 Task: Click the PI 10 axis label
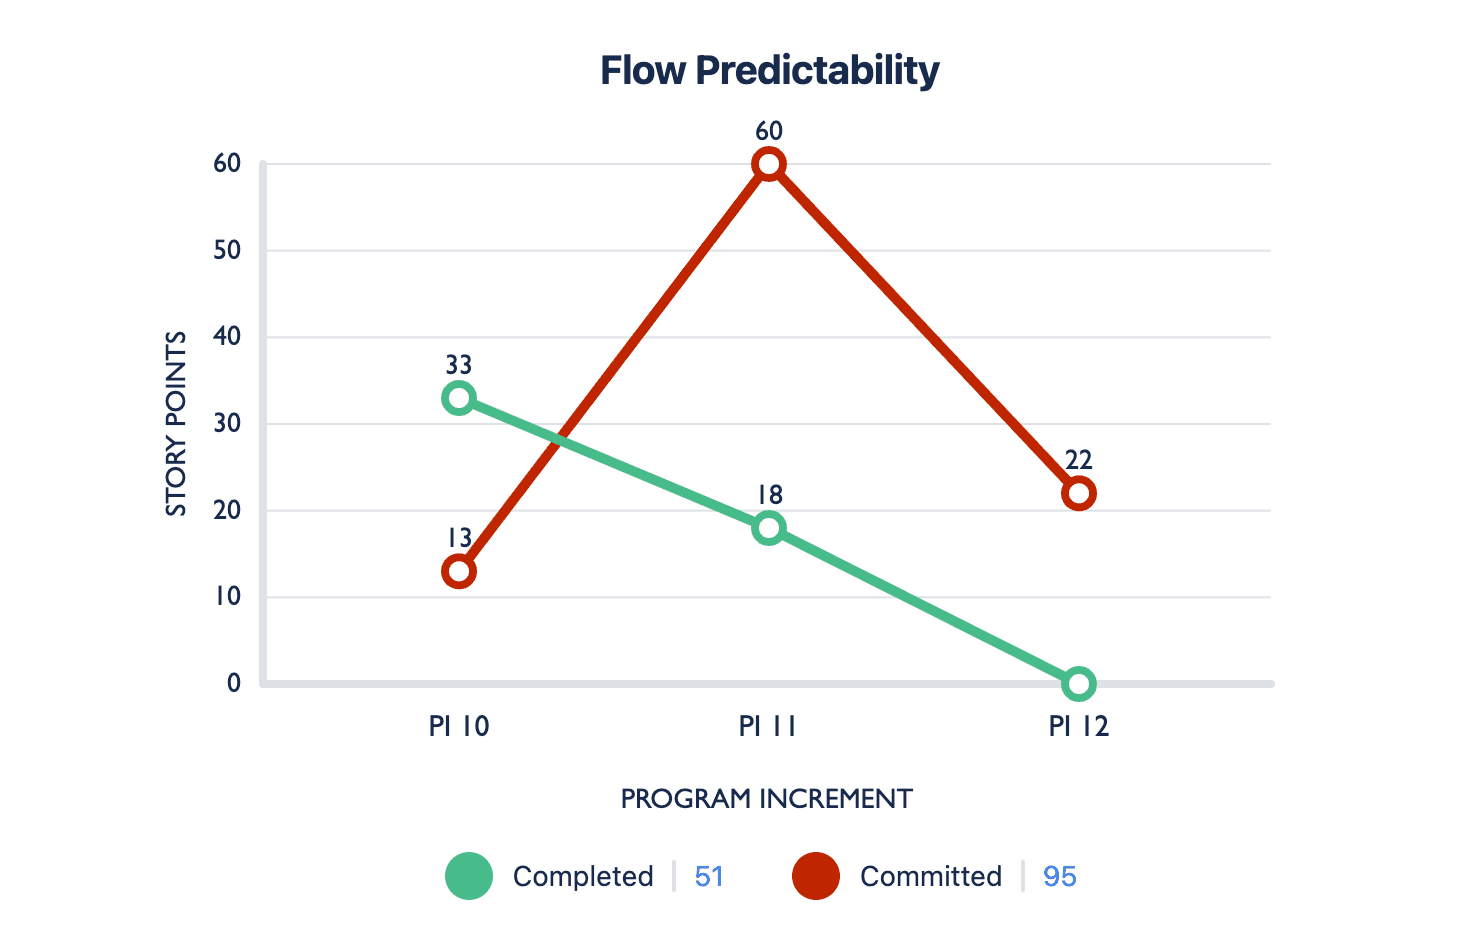tap(459, 726)
